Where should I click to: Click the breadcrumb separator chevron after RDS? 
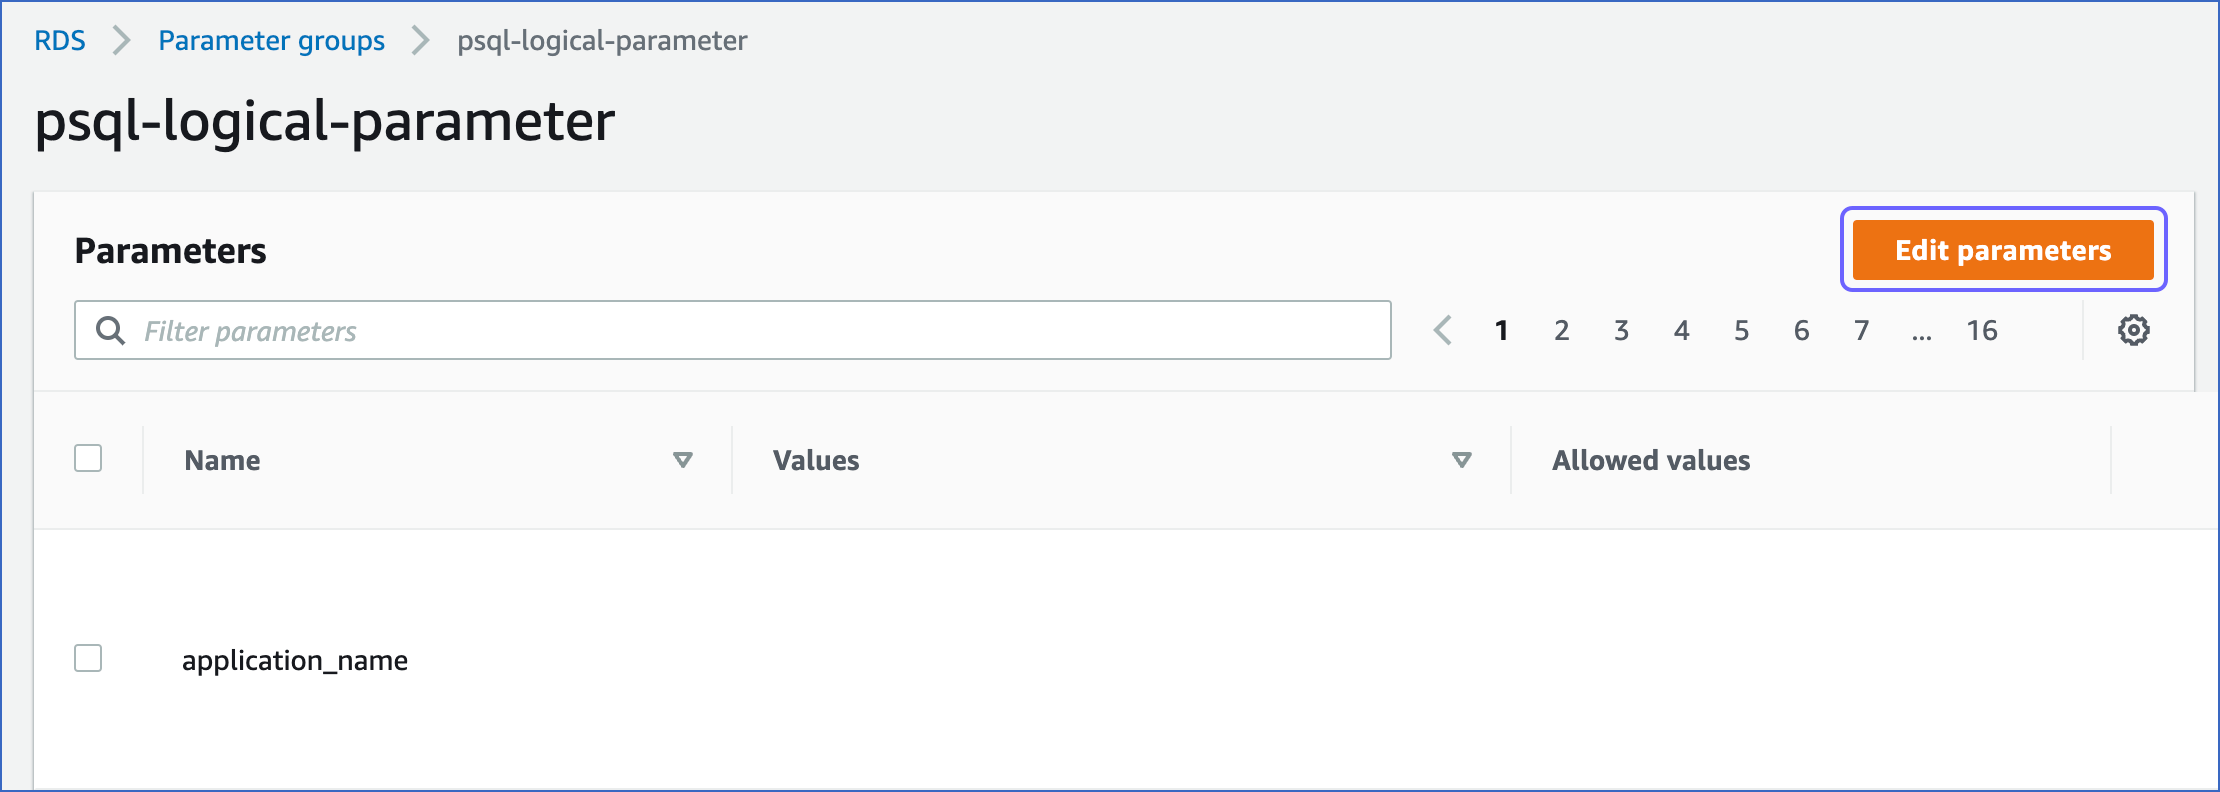click(122, 41)
